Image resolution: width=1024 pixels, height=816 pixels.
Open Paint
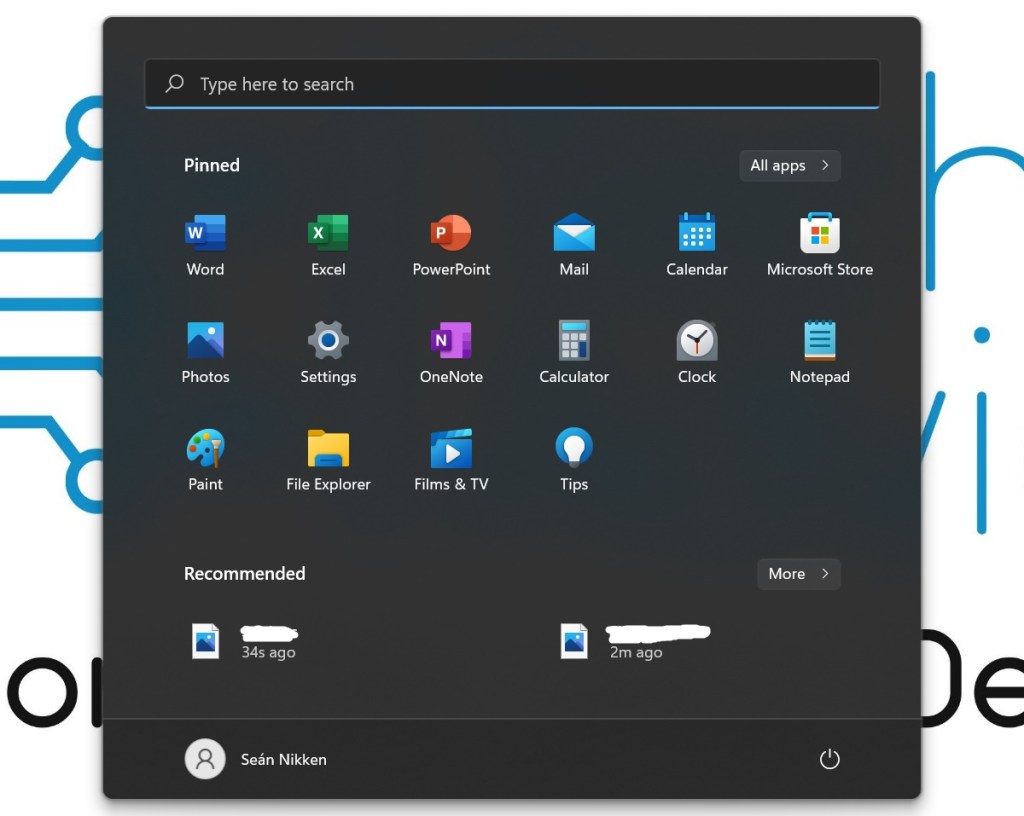click(204, 456)
